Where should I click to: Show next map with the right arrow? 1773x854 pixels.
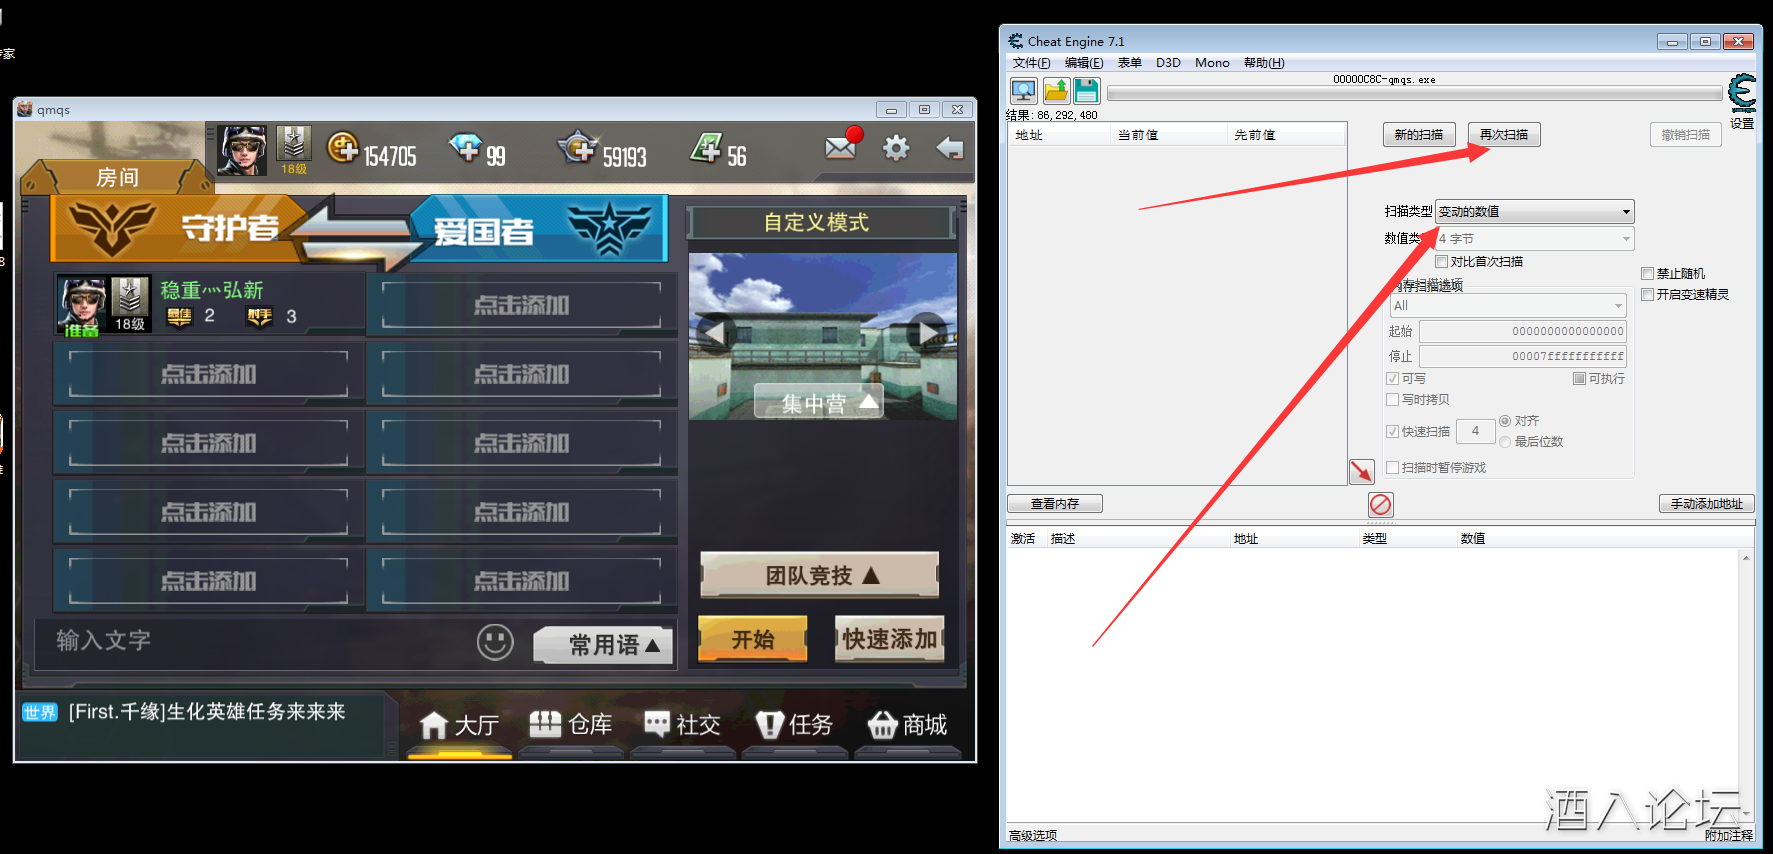[928, 331]
